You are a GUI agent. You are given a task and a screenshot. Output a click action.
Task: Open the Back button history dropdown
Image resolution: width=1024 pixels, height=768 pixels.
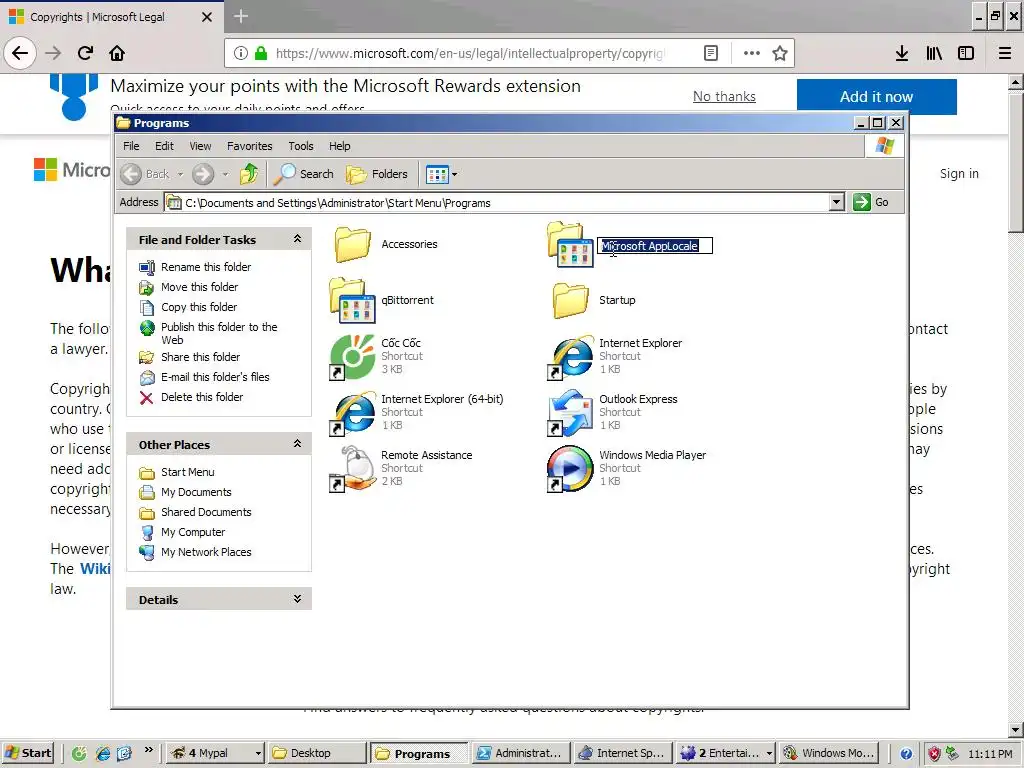(180, 174)
